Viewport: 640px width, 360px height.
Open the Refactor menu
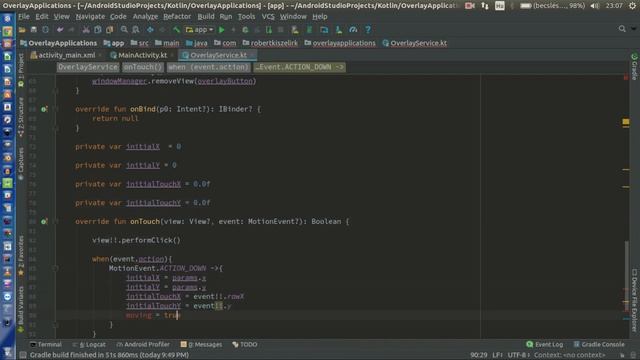[177, 17]
